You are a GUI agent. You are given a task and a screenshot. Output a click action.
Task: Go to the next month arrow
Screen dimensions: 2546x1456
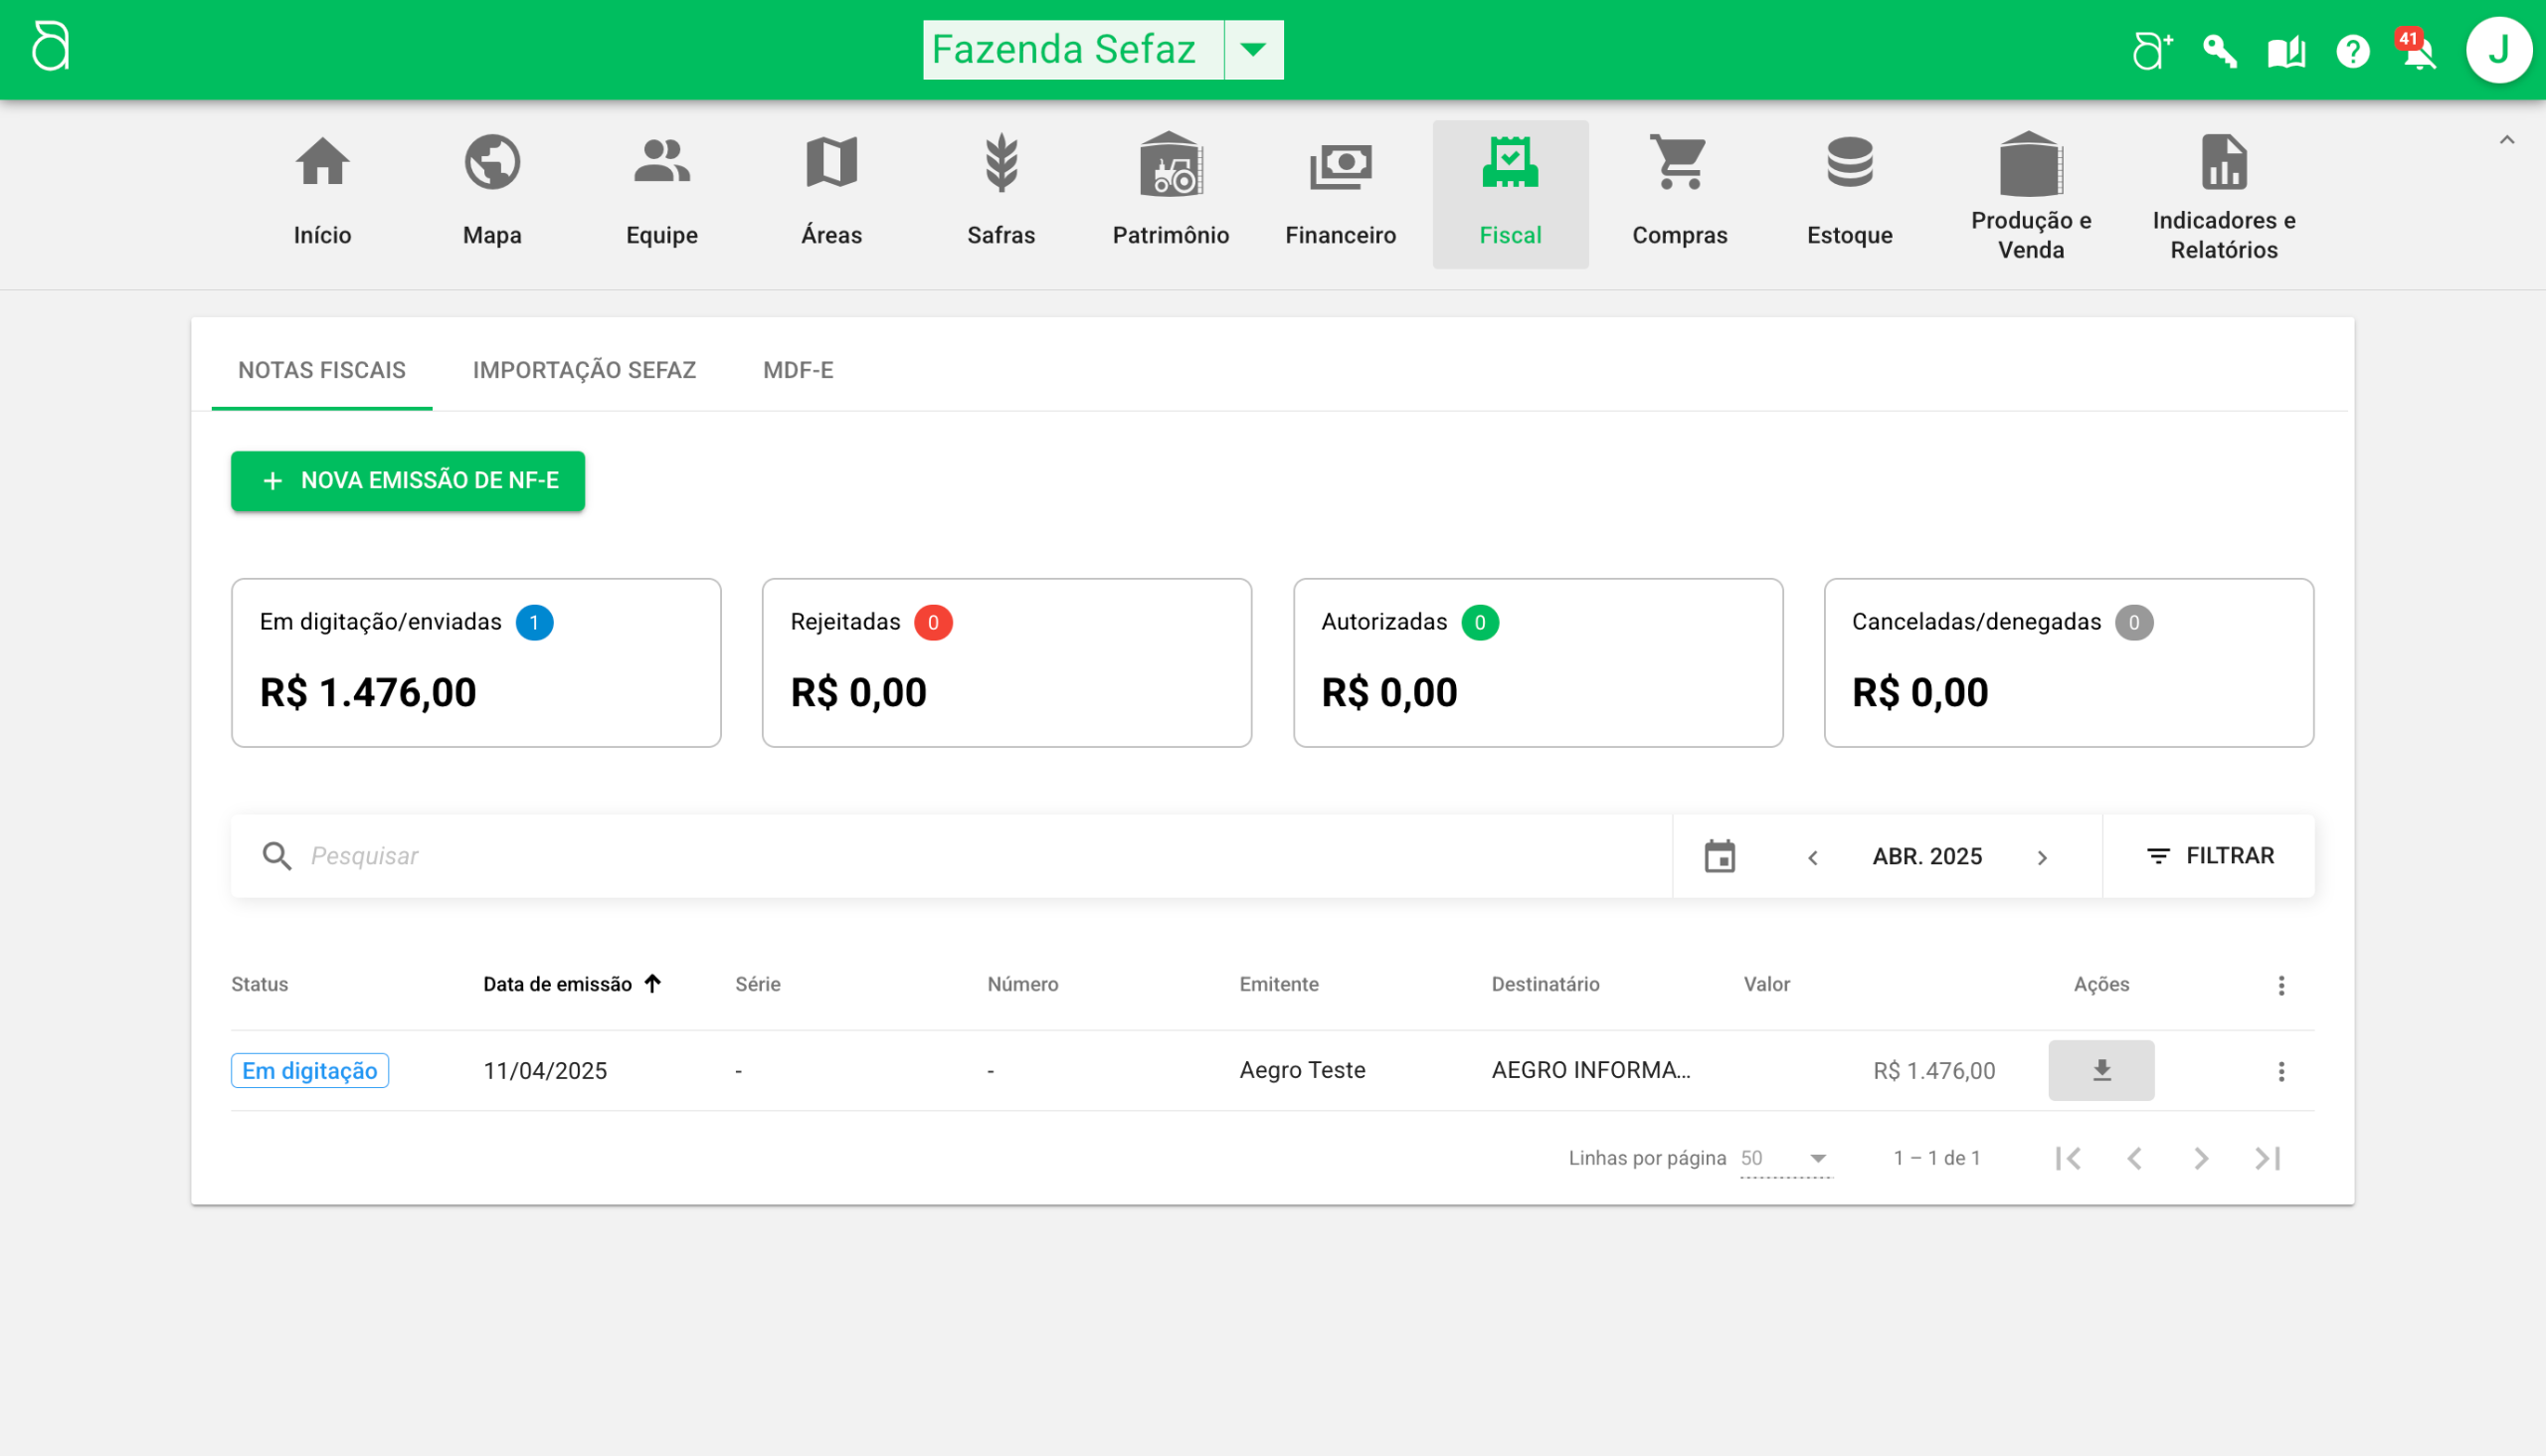2042,858
